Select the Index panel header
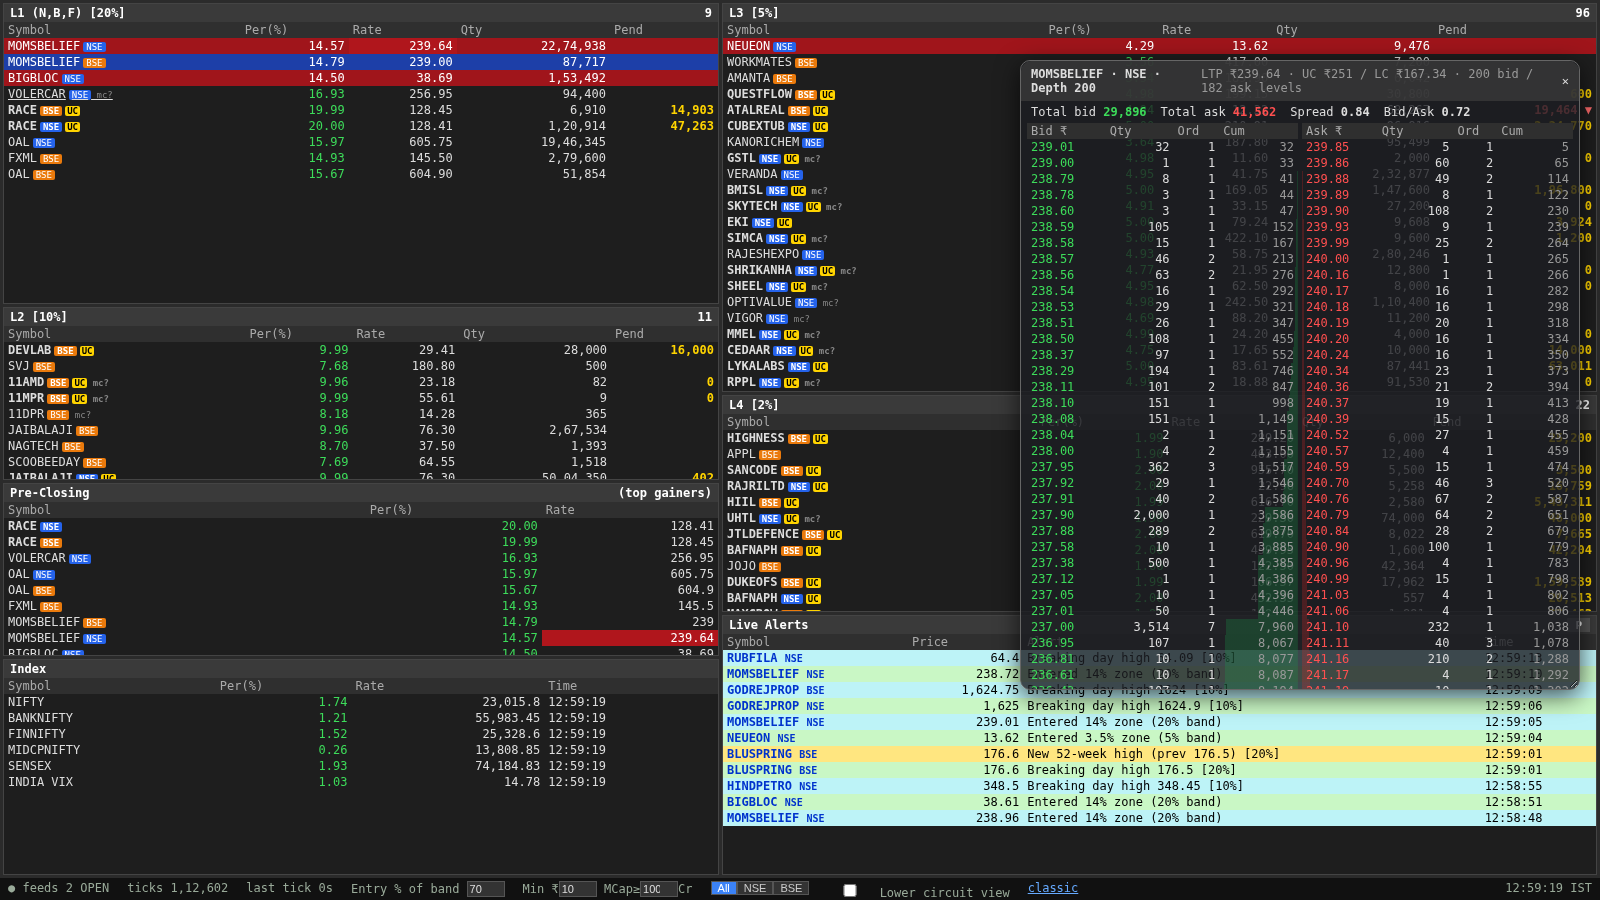The width and height of the screenshot is (1600, 900). tap(361, 669)
